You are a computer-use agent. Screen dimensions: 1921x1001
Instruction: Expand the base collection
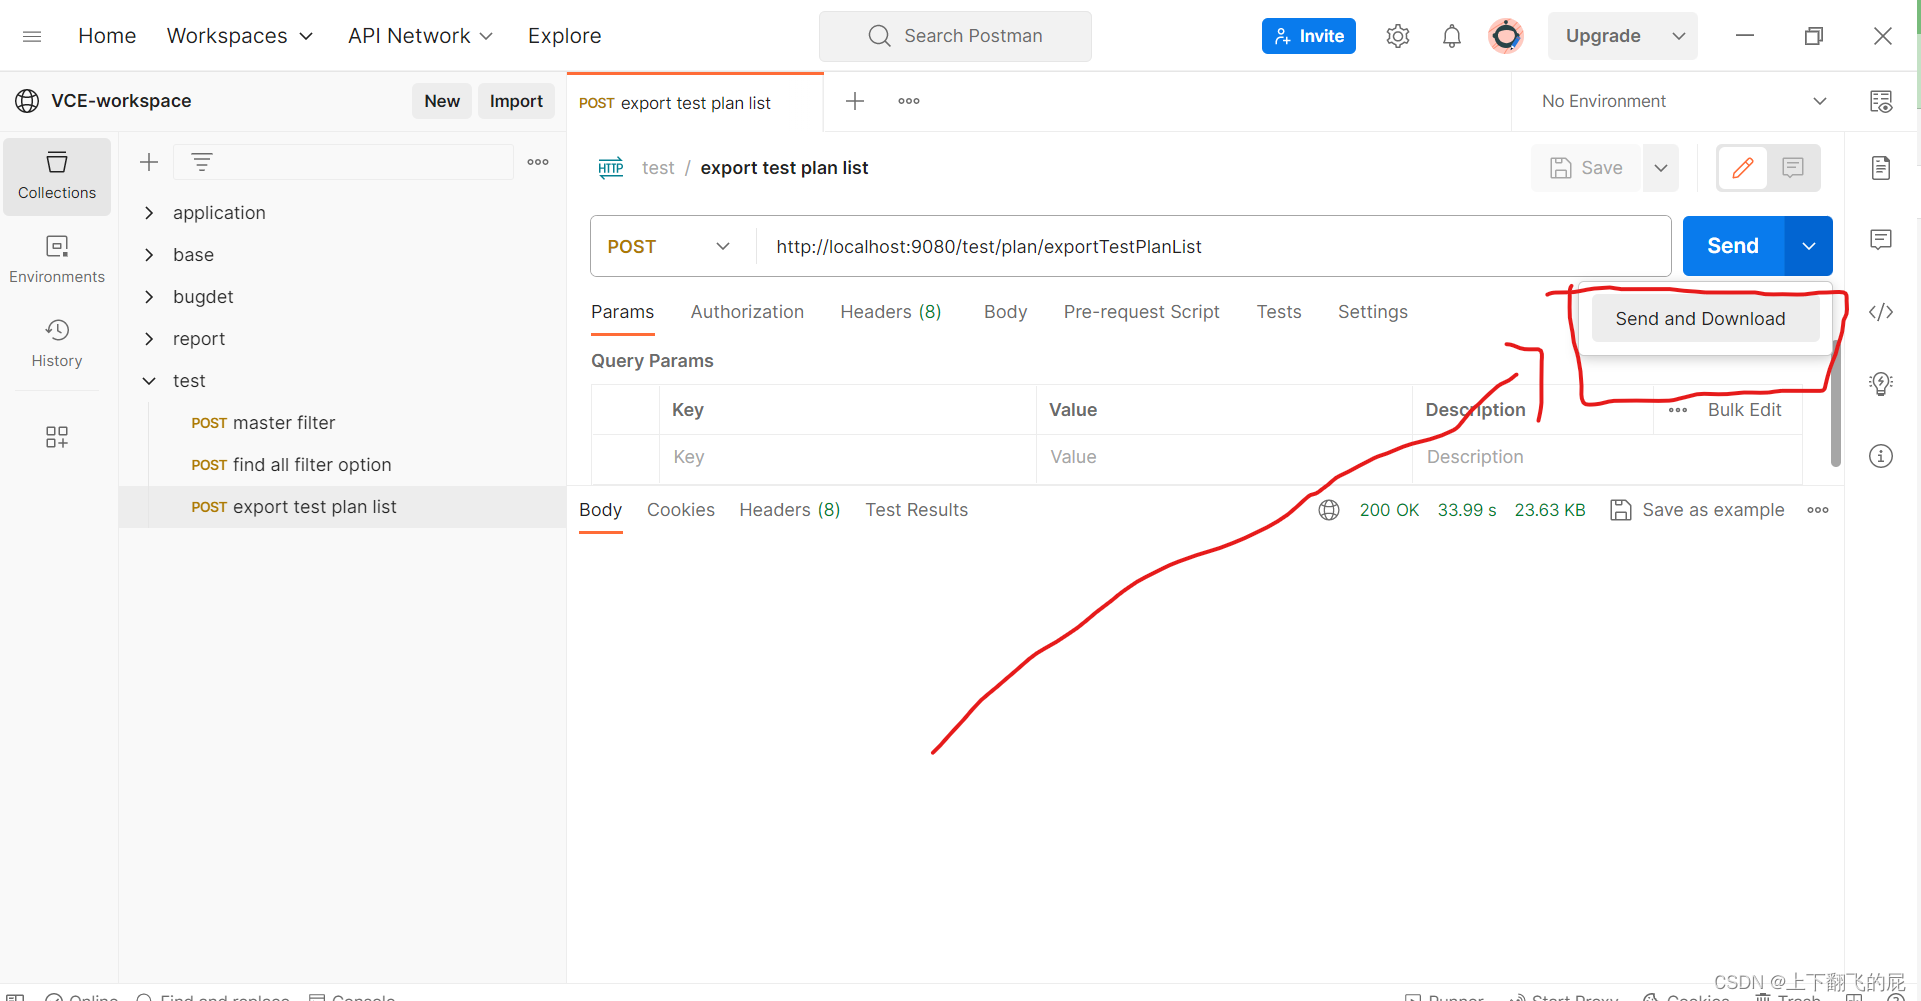[x=149, y=255]
